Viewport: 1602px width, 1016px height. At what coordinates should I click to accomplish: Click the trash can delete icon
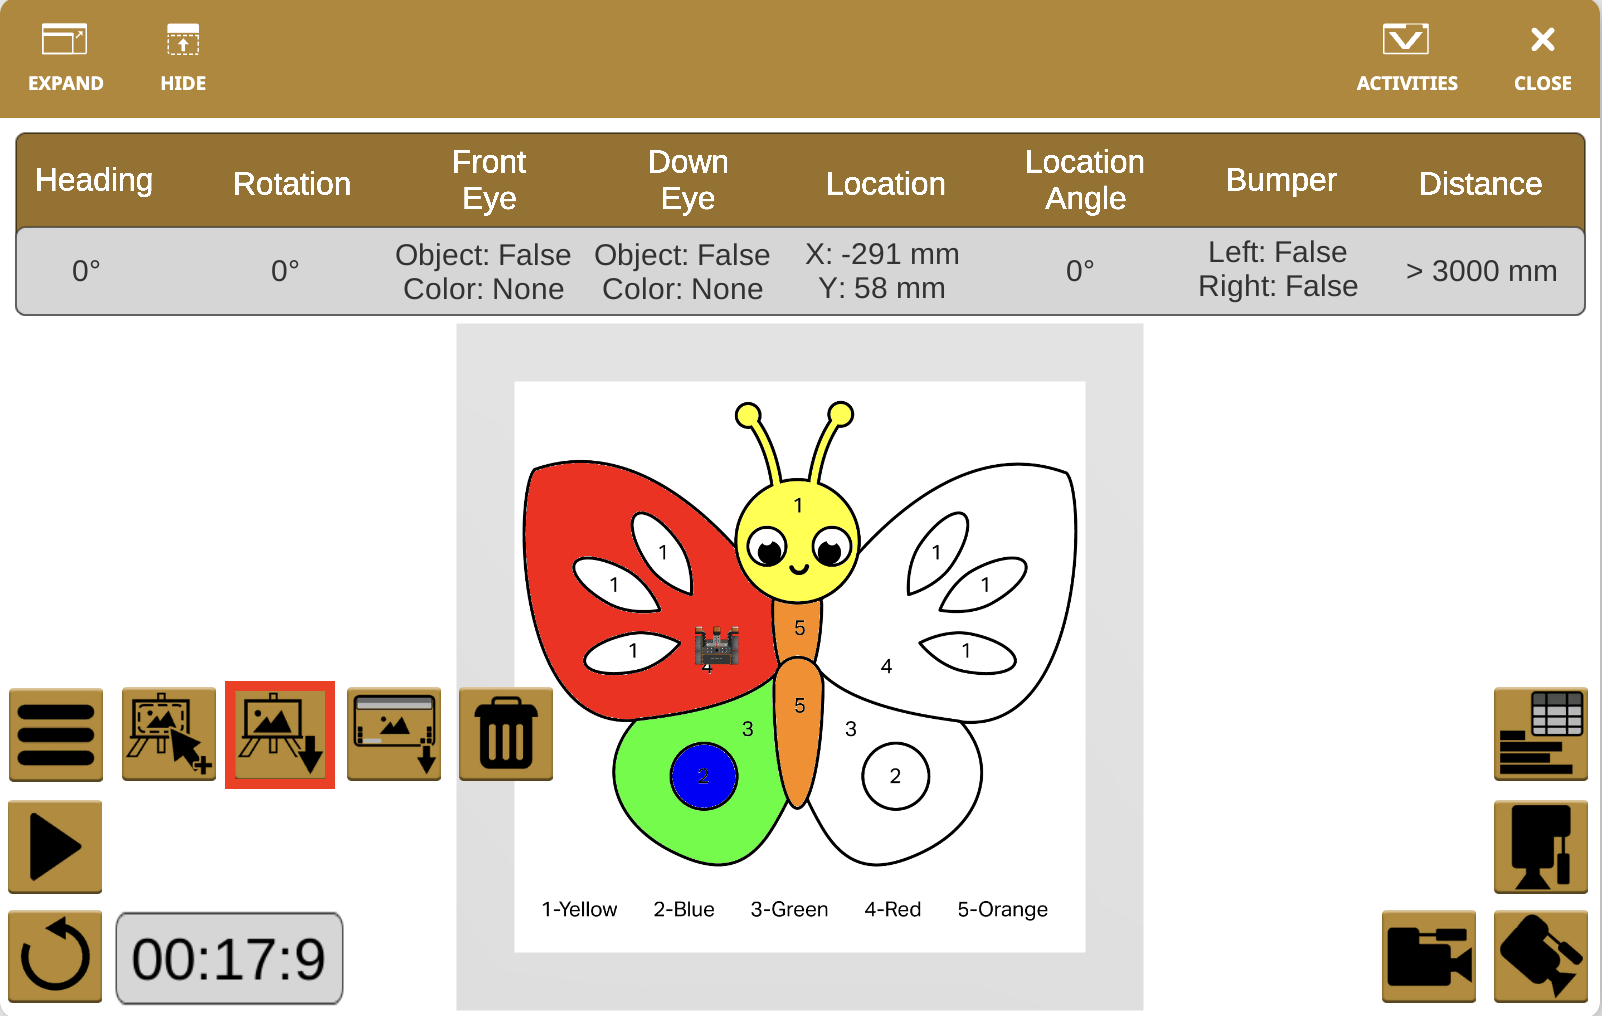pyautogui.click(x=506, y=735)
